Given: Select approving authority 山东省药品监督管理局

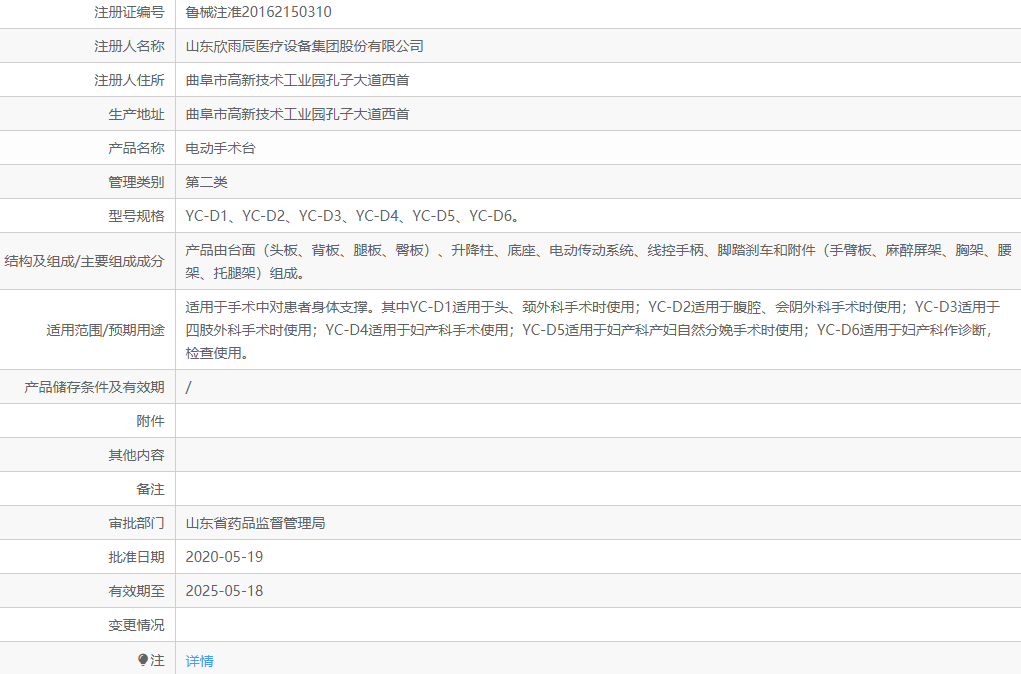Looking at the screenshot, I should (255, 523).
